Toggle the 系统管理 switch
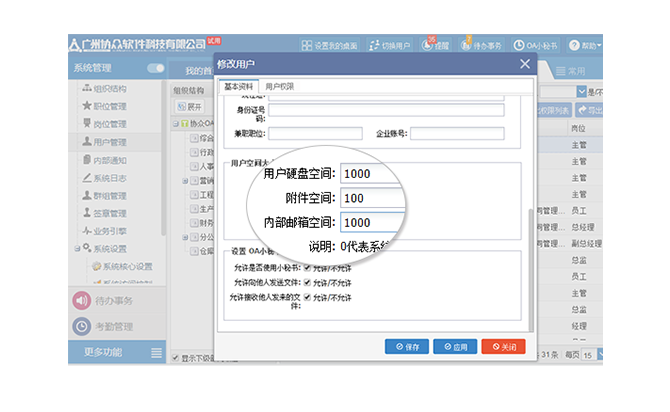This screenshot has width=670, height=412. (155, 68)
